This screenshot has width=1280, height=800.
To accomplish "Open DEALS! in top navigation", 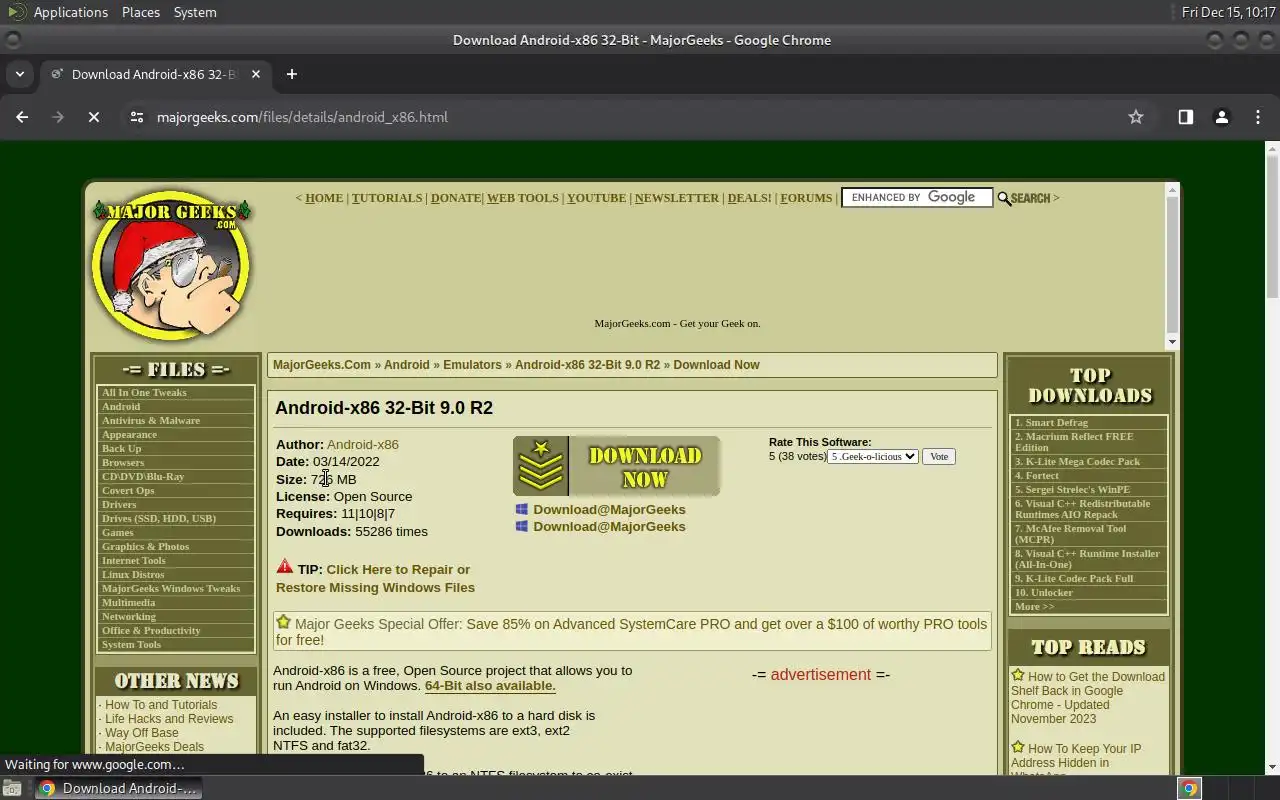I will (x=750, y=198).
